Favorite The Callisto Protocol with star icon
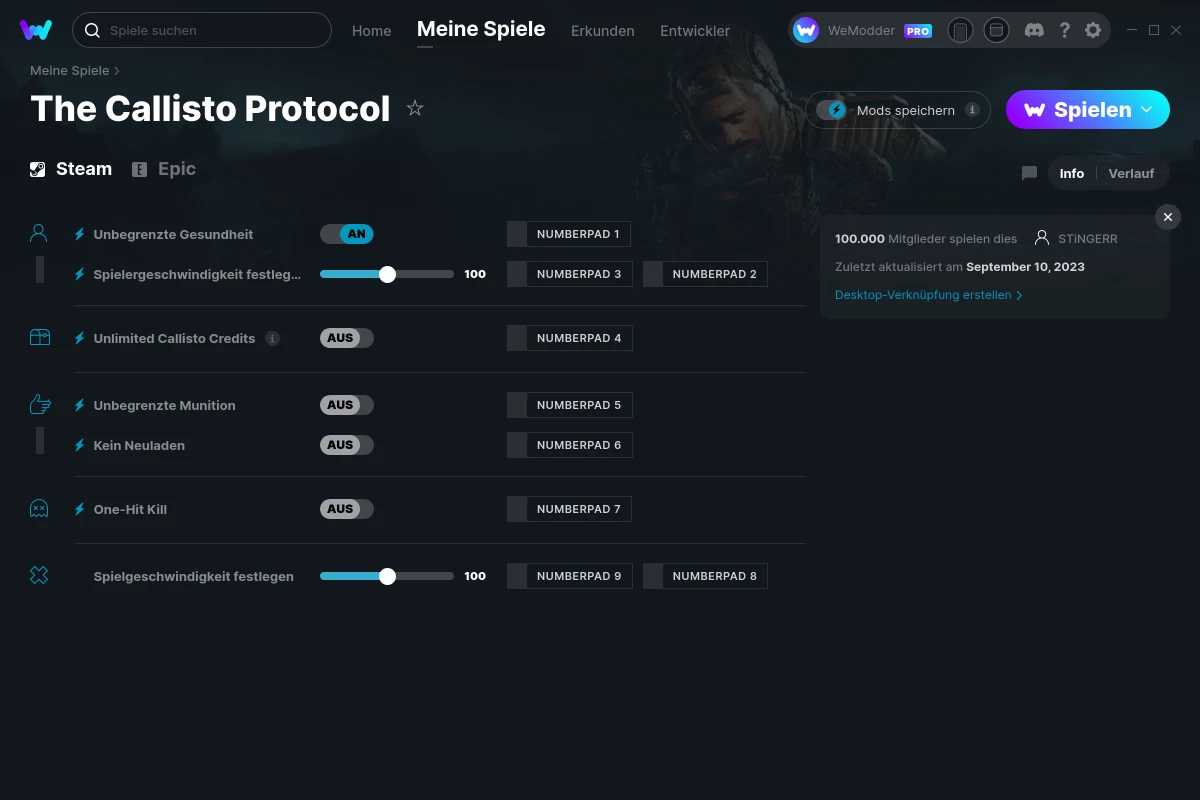The image size is (1200, 800). click(415, 108)
